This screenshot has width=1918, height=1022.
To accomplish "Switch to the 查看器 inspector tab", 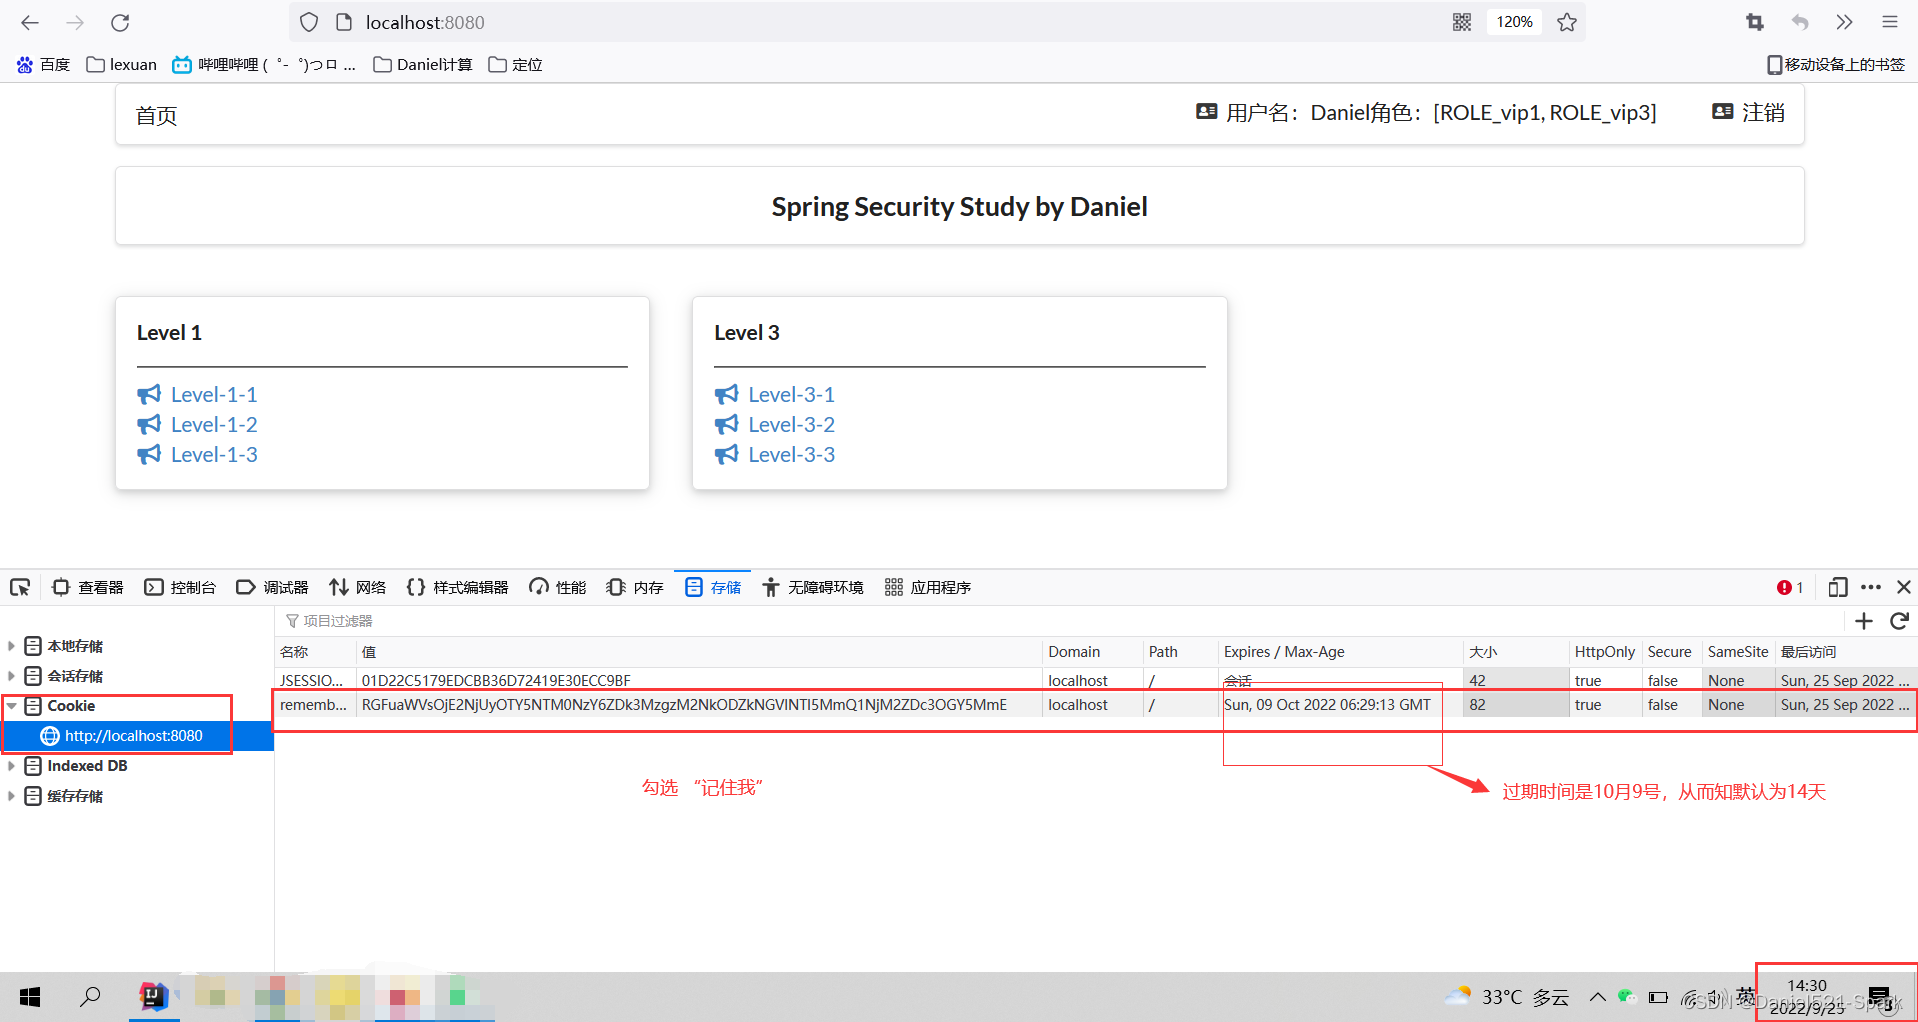I will coord(88,587).
